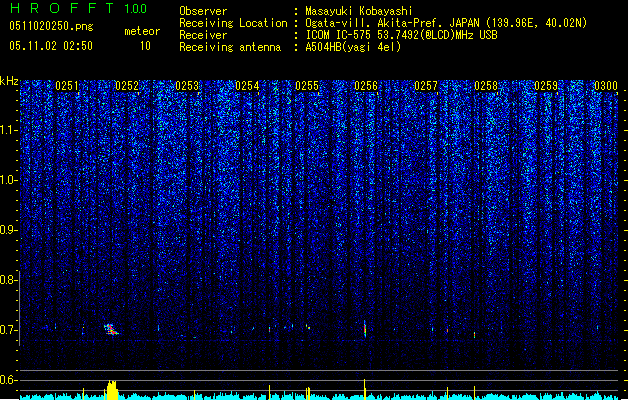
Task: Click the 1.0 frequency axis label
Action: tap(9, 180)
